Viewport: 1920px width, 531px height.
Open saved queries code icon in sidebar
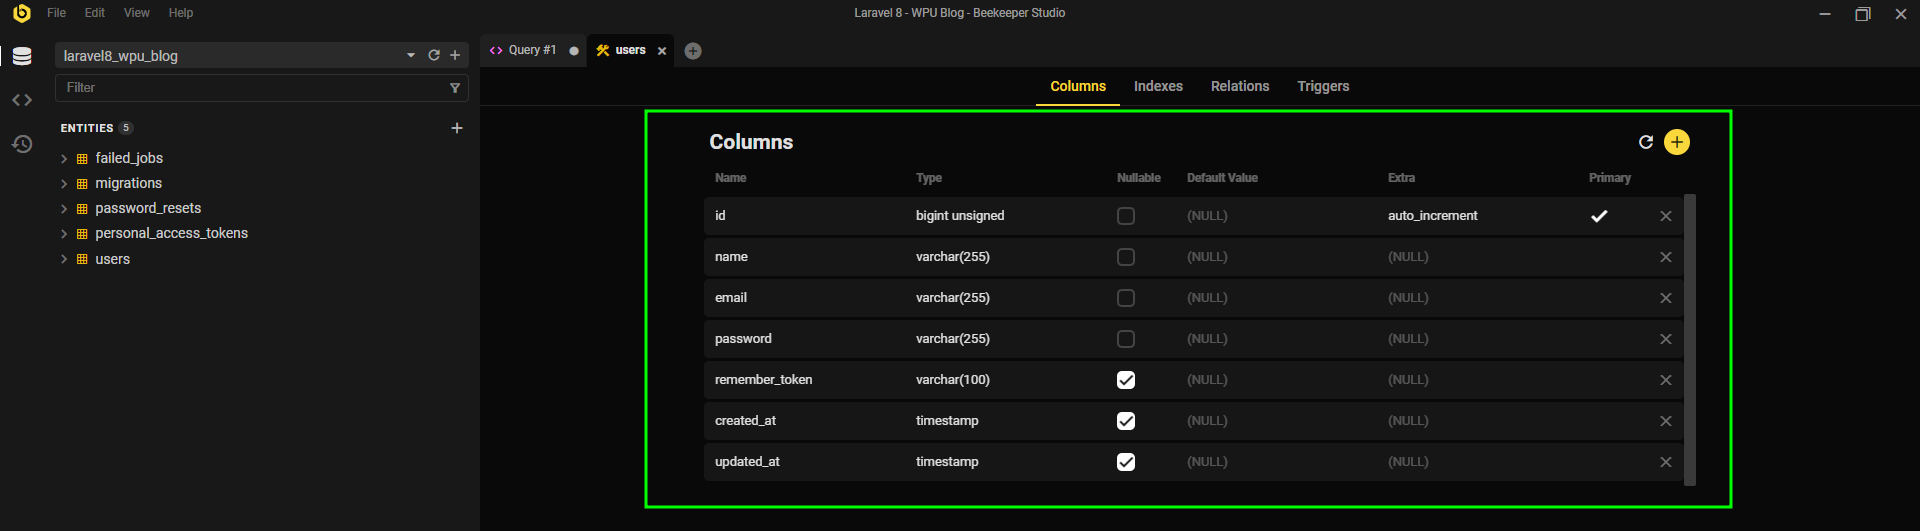coord(22,100)
